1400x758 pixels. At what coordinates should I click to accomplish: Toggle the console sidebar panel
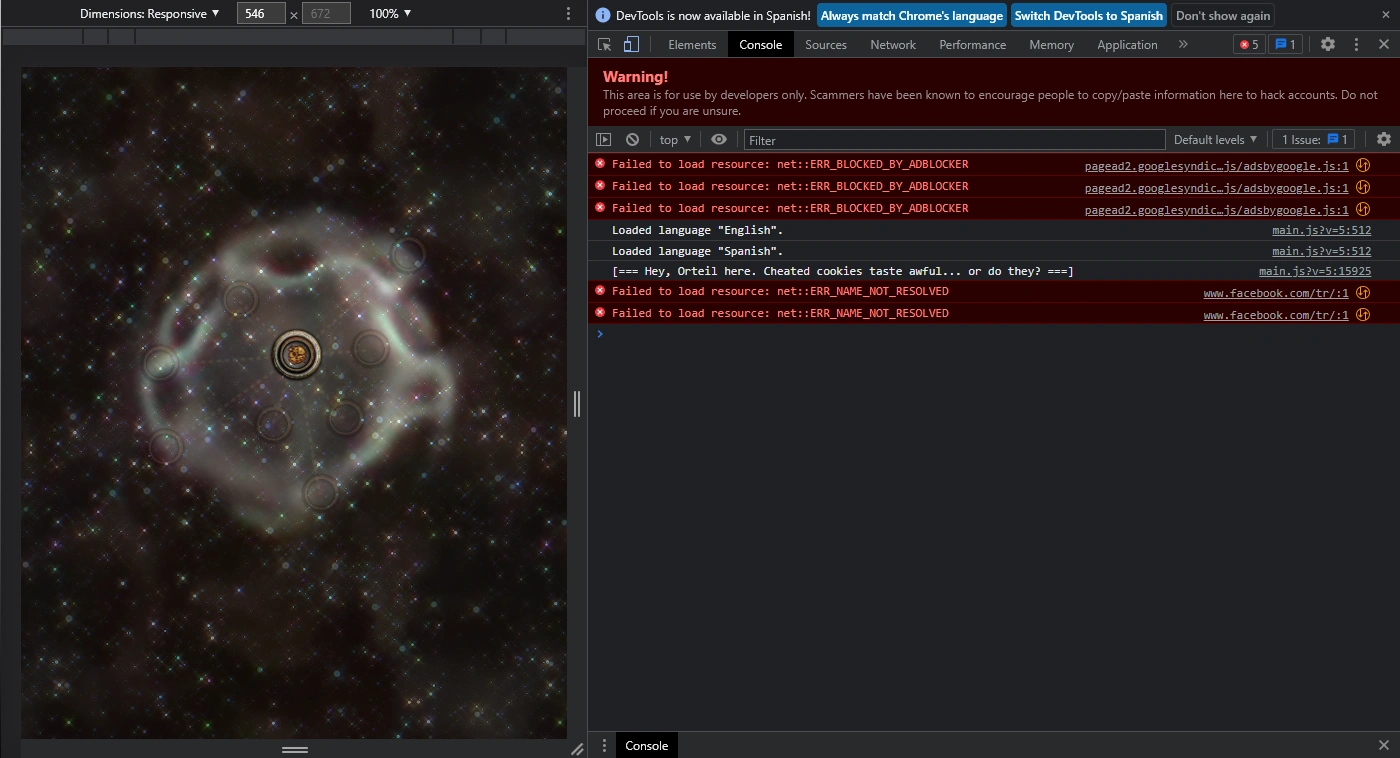pyautogui.click(x=604, y=140)
